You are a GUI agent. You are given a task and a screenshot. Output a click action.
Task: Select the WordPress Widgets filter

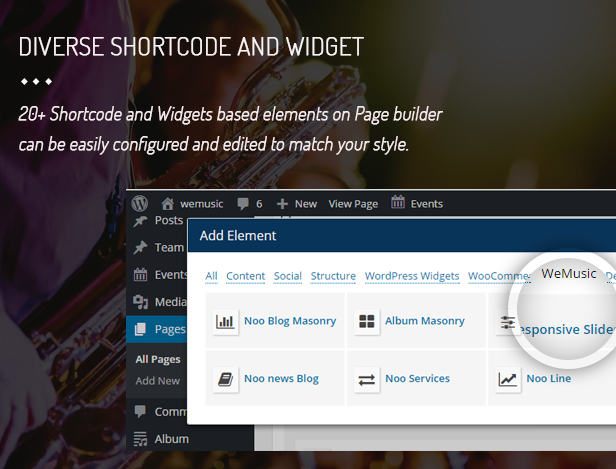(412, 276)
